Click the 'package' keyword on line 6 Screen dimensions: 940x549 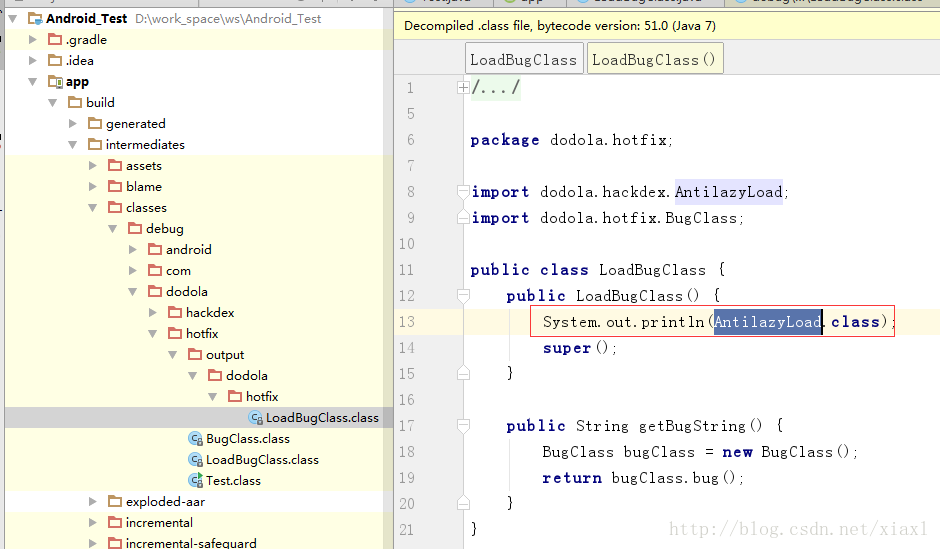pyautogui.click(x=505, y=140)
